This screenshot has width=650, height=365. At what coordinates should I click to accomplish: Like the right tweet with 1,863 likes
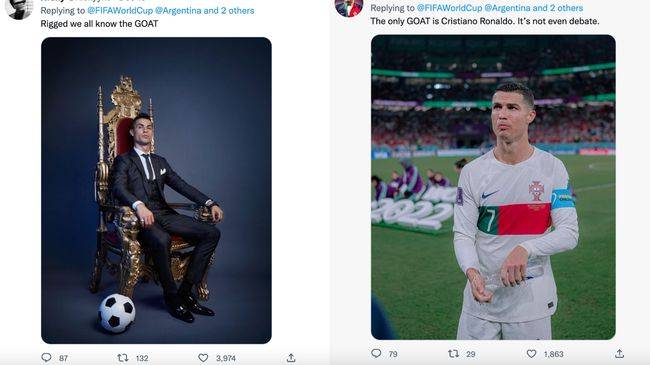[531, 353]
